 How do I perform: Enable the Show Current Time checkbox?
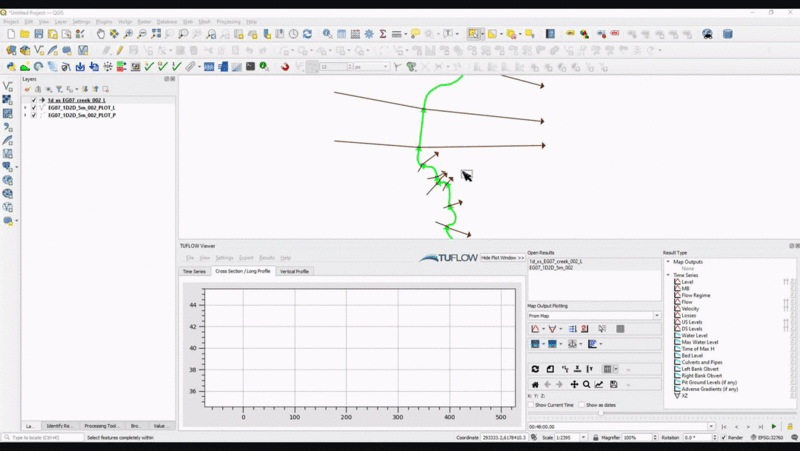coord(531,405)
